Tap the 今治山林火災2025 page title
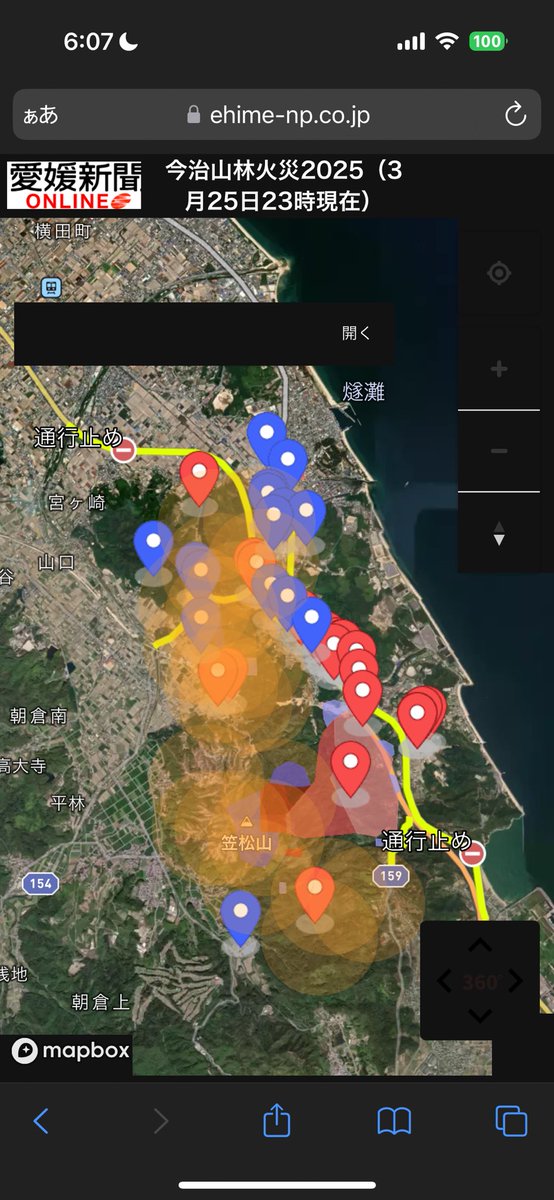554x1200 pixels. click(x=283, y=185)
